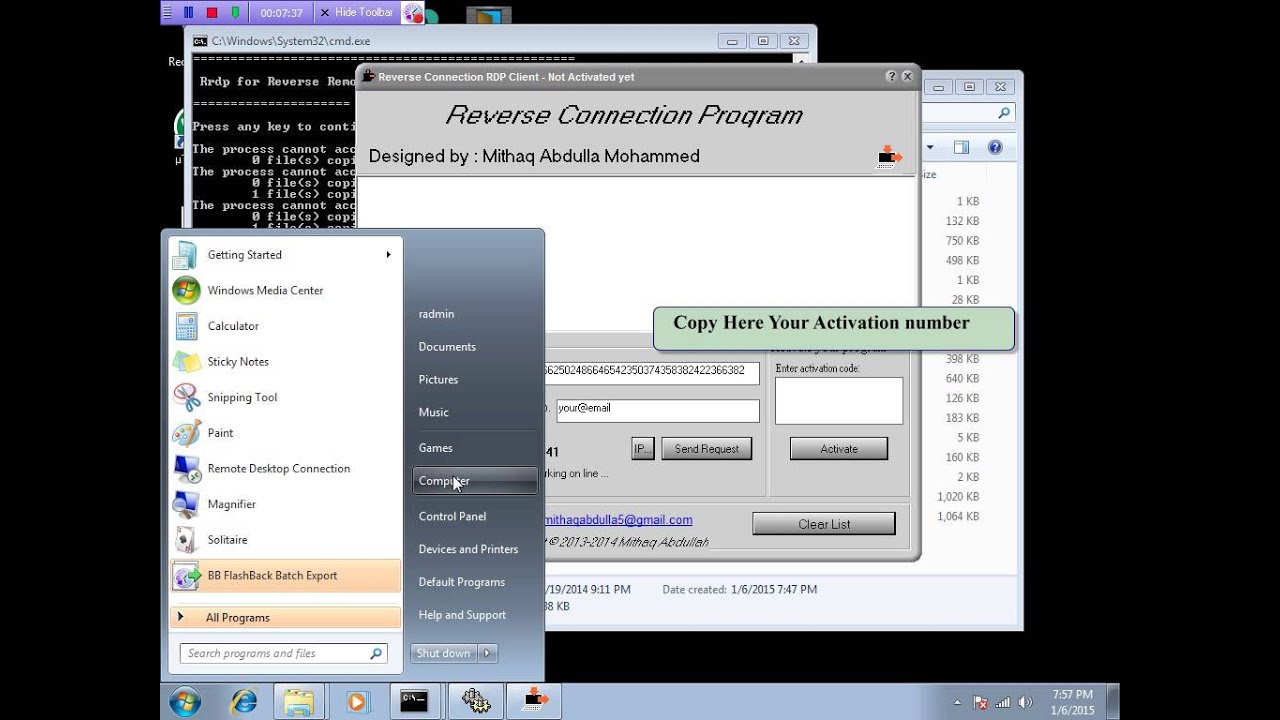1280x720 pixels.
Task: Click the volume speaker tray icon
Action: tap(1024, 702)
